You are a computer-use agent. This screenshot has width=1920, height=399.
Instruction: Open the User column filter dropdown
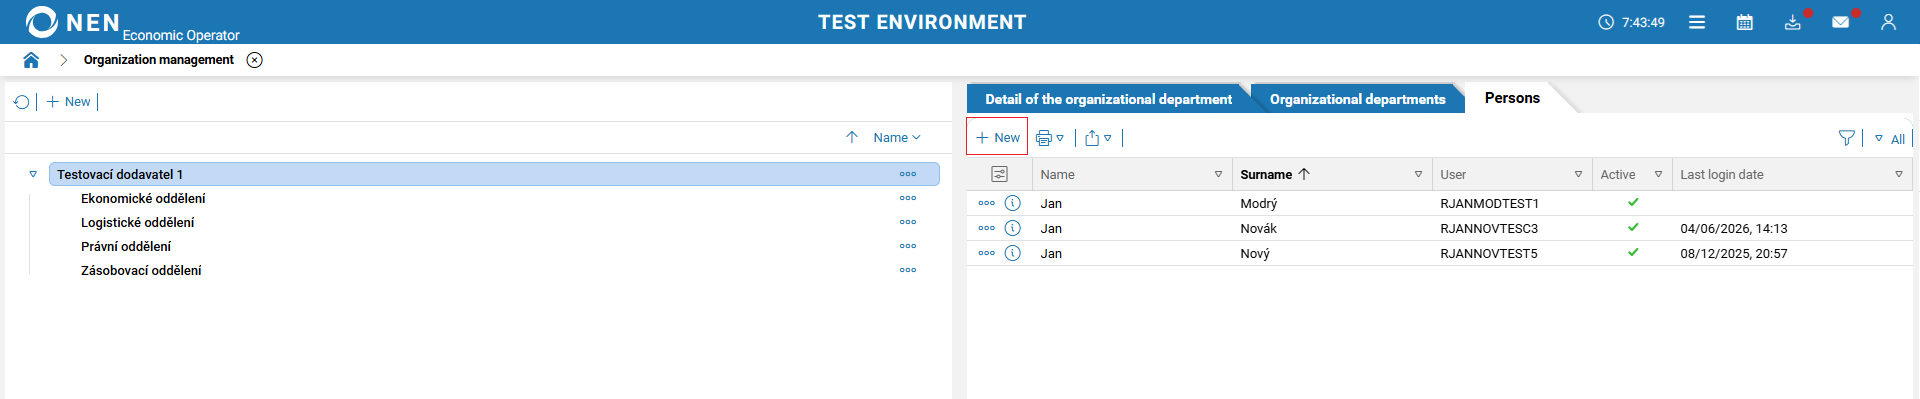pos(1578,174)
